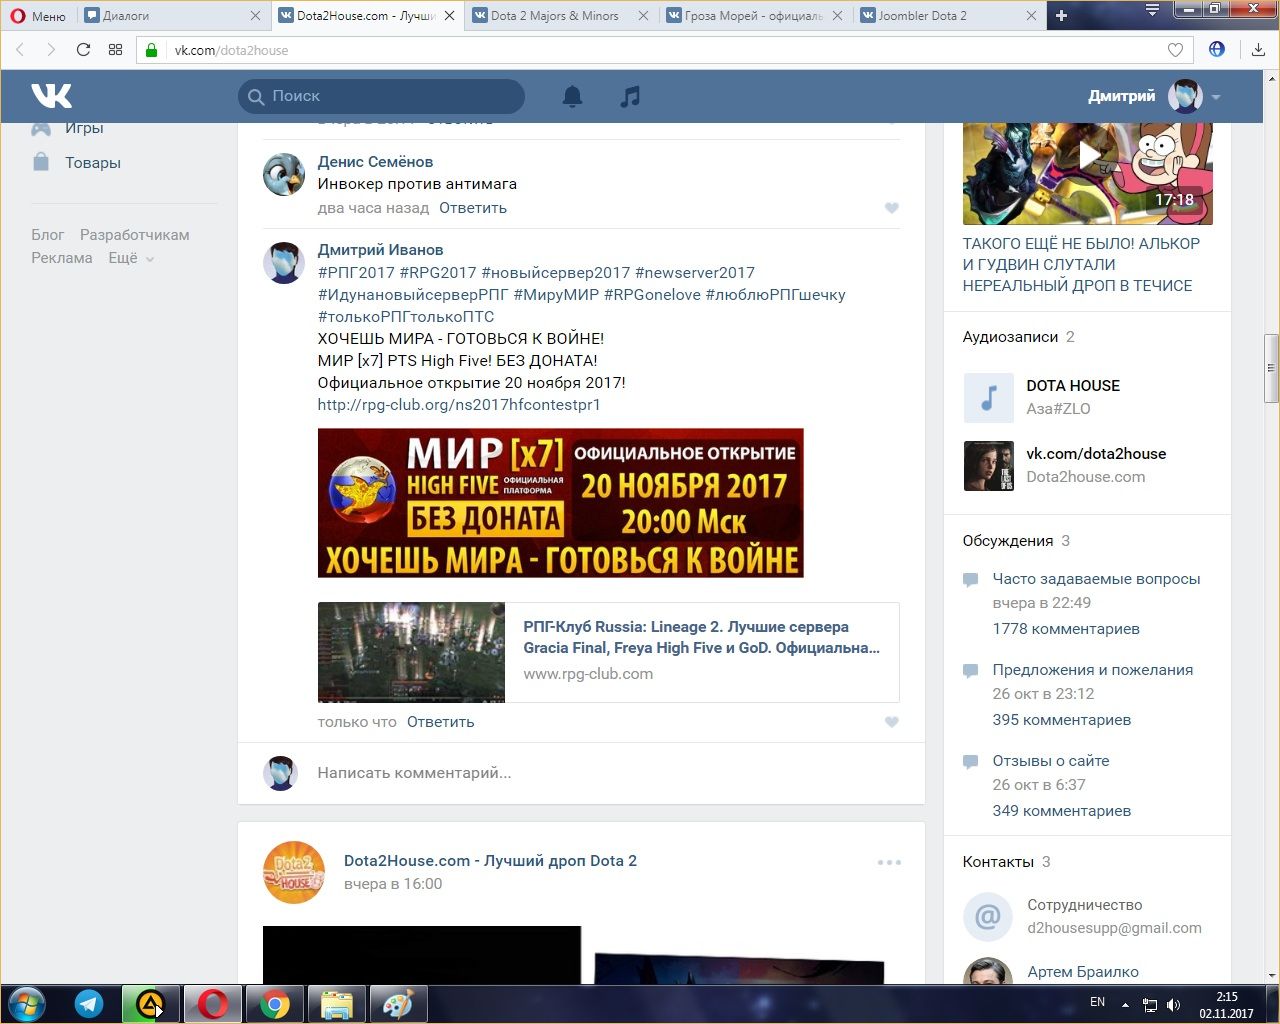This screenshot has height=1024, width=1280.
Task: Click the Opera reload page icon
Action: pos(83,50)
